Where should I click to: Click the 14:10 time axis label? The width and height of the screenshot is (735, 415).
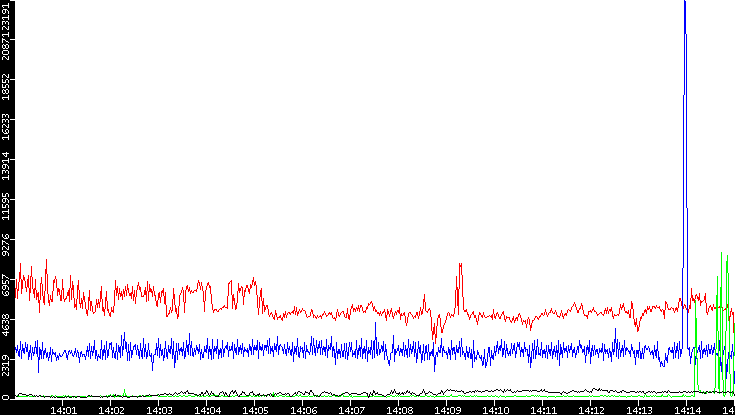495,410
